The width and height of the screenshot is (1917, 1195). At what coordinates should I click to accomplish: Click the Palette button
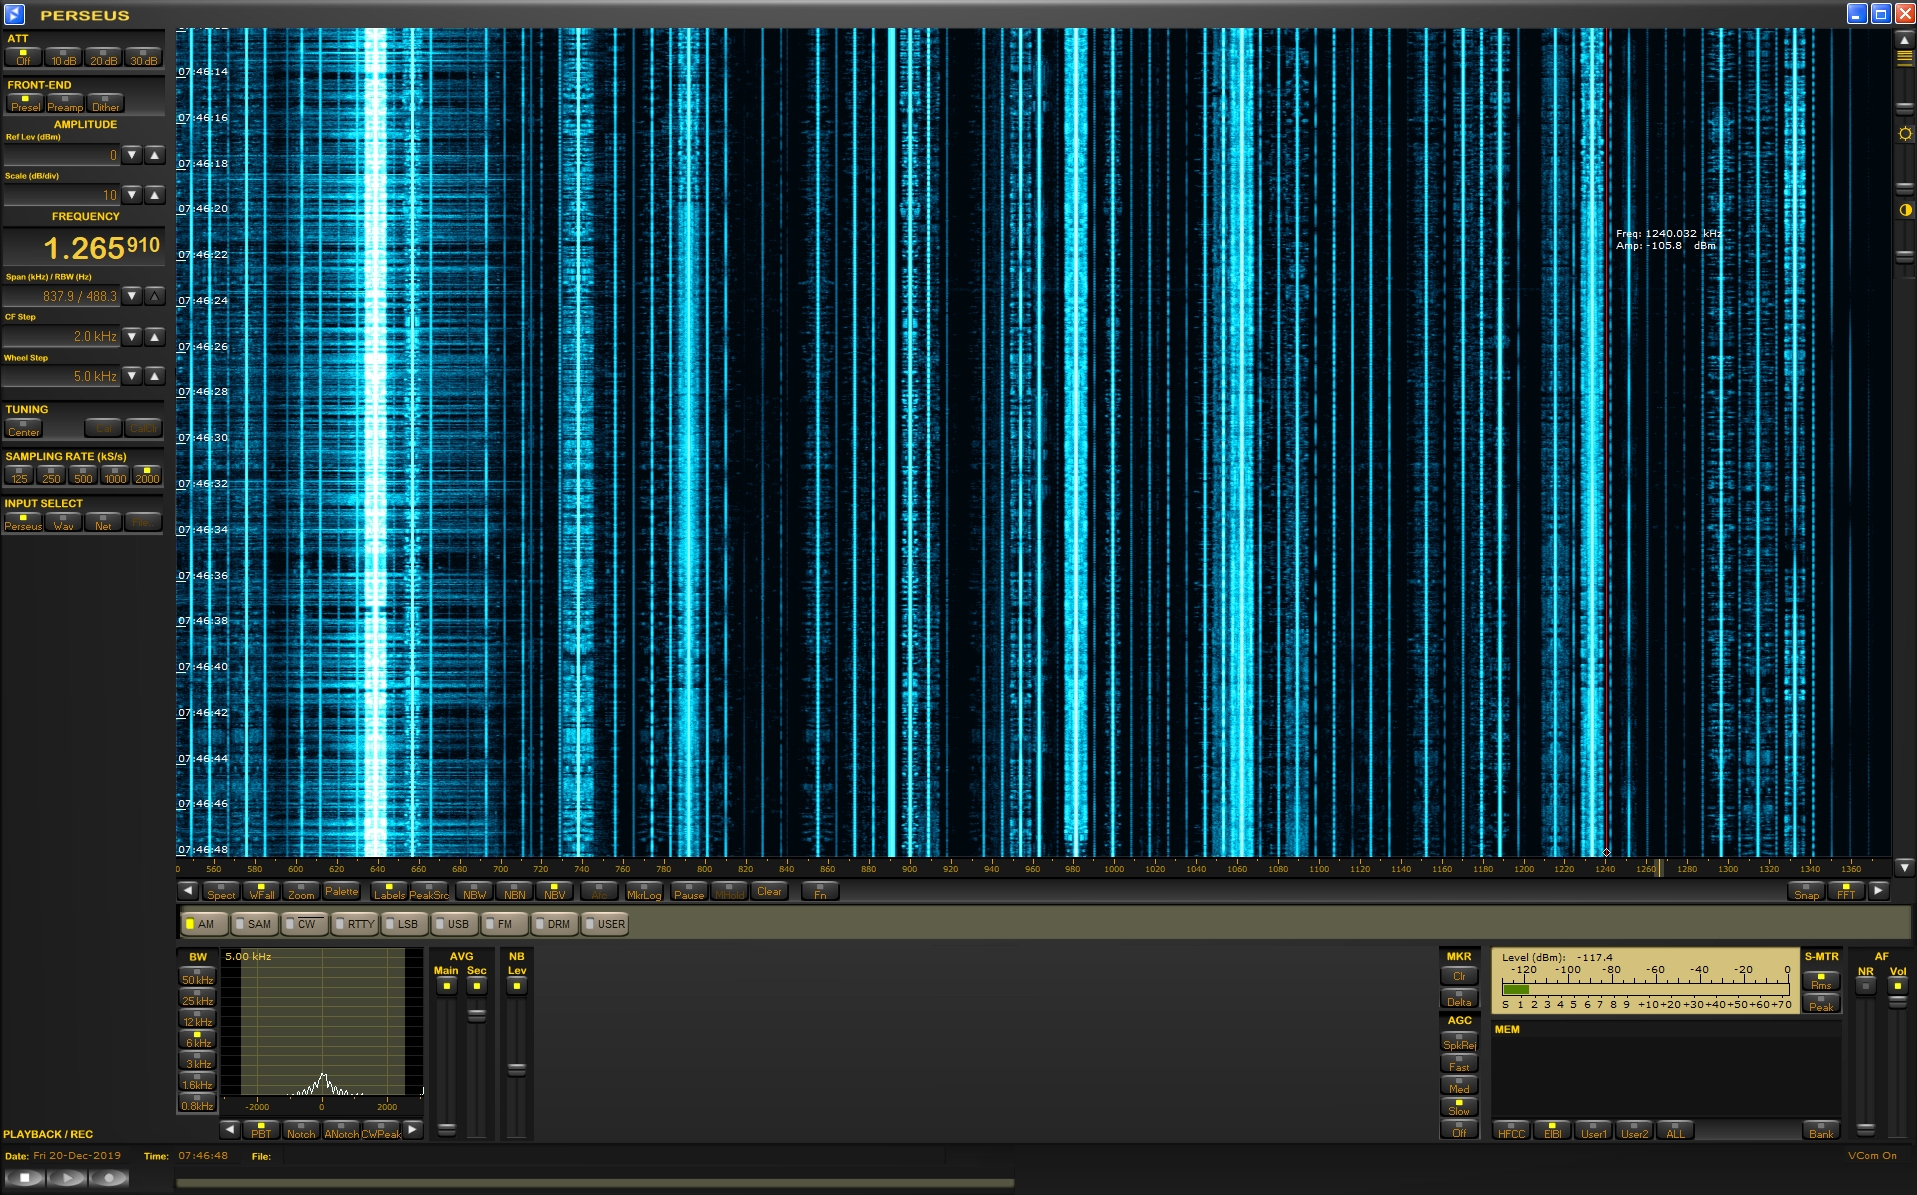point(341,891)
